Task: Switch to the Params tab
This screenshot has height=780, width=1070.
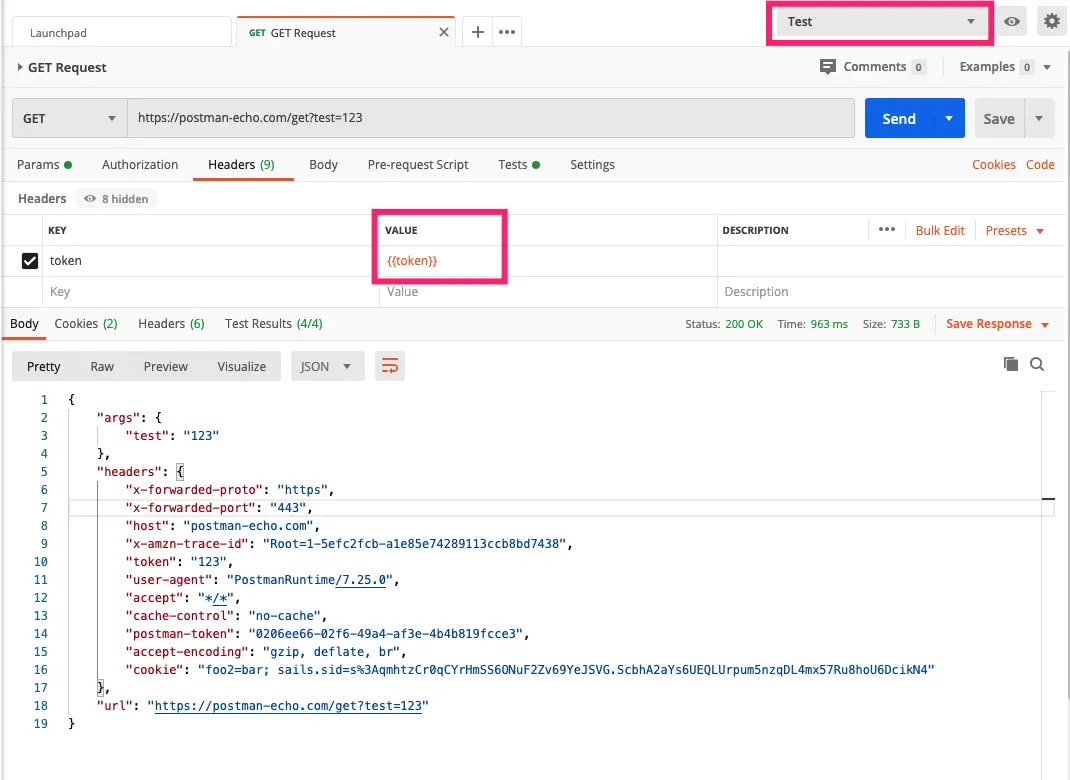Action: [x=44, y=164]
